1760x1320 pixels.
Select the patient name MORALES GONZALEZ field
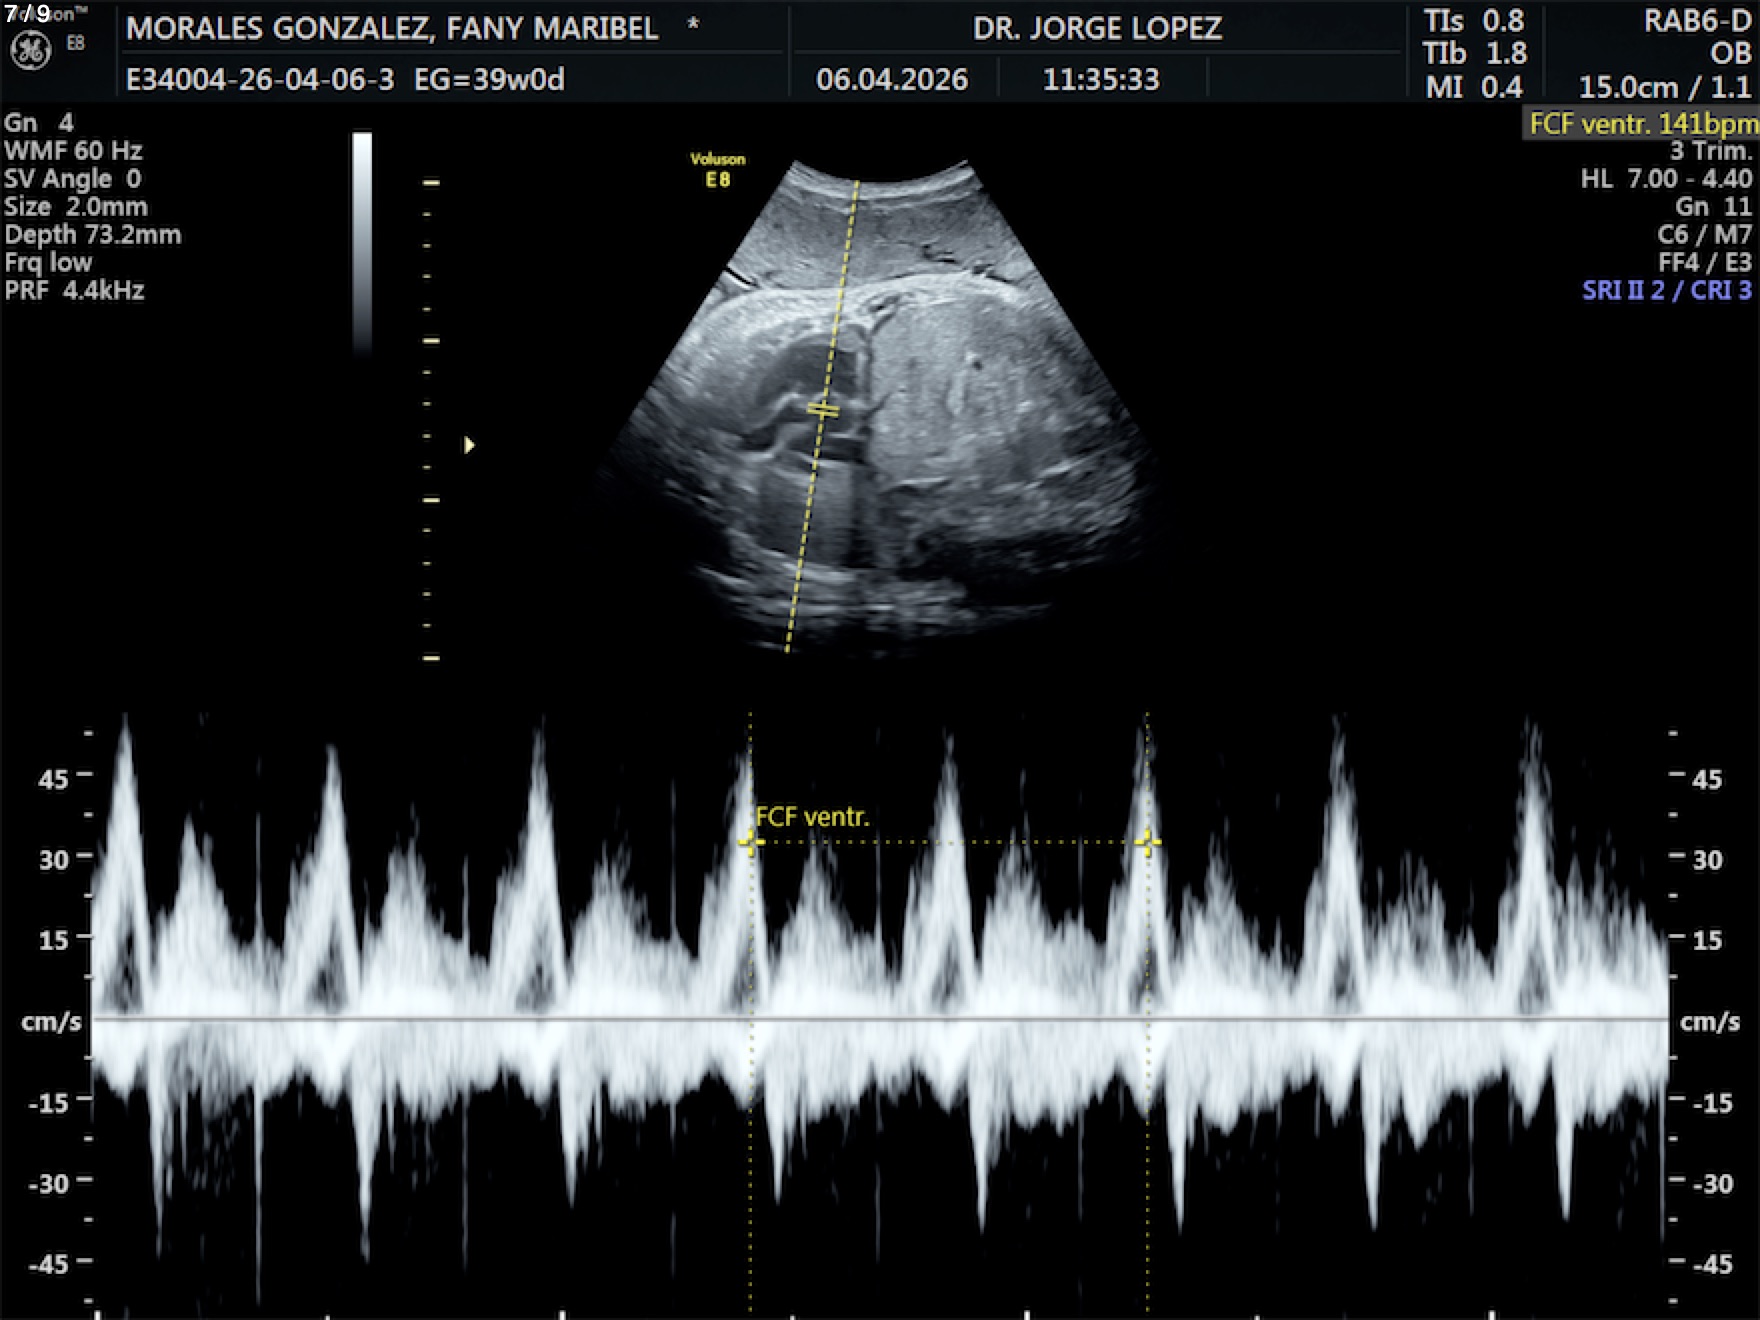click(x=392, y=29)
